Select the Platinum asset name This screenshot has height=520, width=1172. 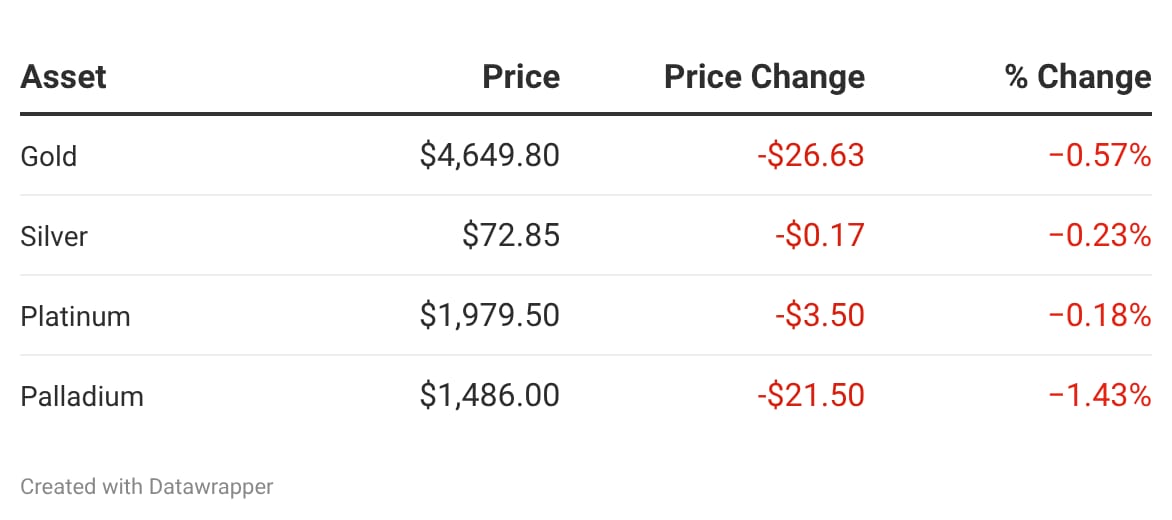point(75,316)
